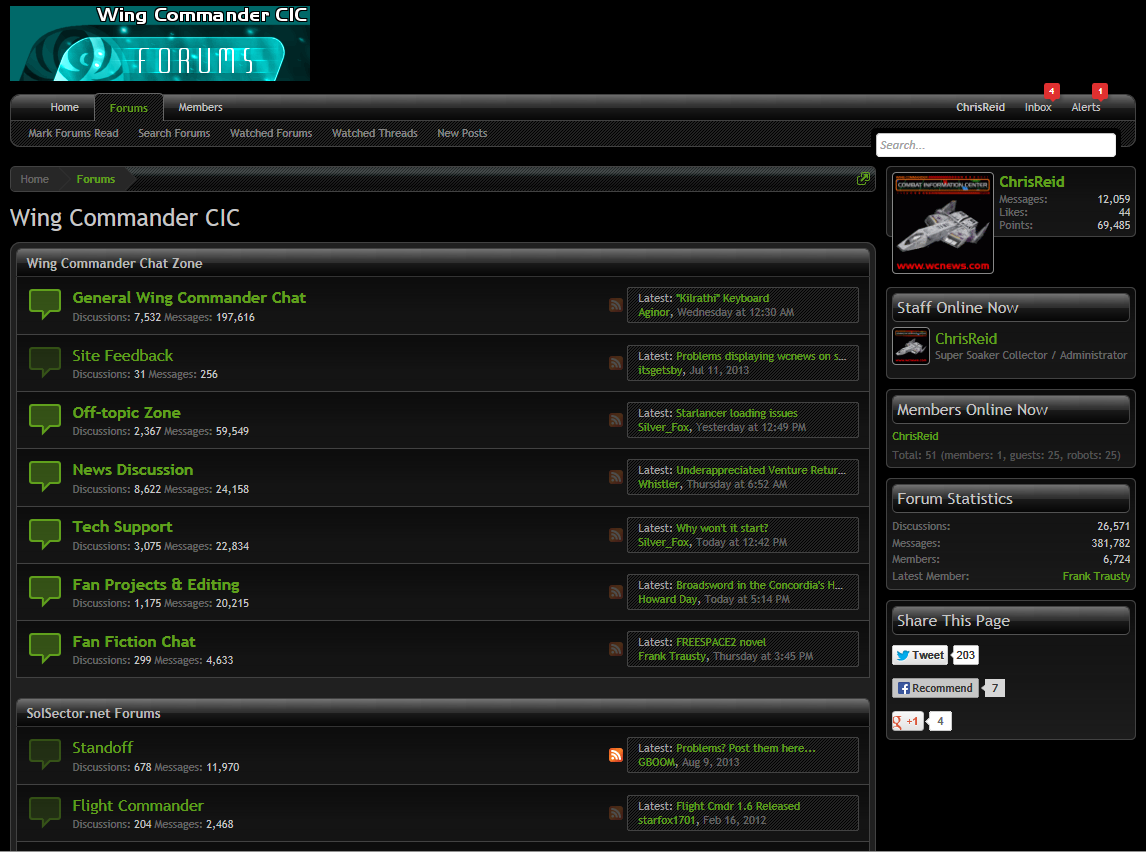
Task: Click into the Search input field
Action: (x=995, y=145)
